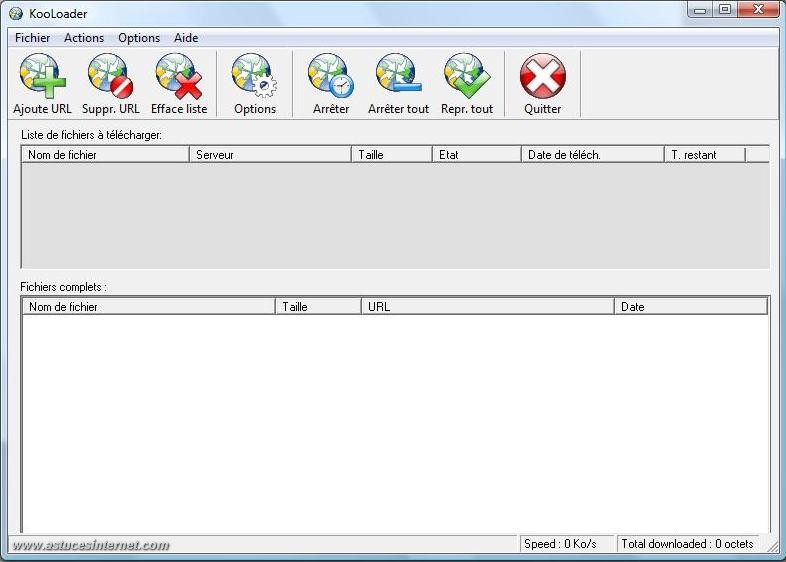Click the Repr. tout checkmark icon
The height and width of the screenshot is (562, 786).
467,76
